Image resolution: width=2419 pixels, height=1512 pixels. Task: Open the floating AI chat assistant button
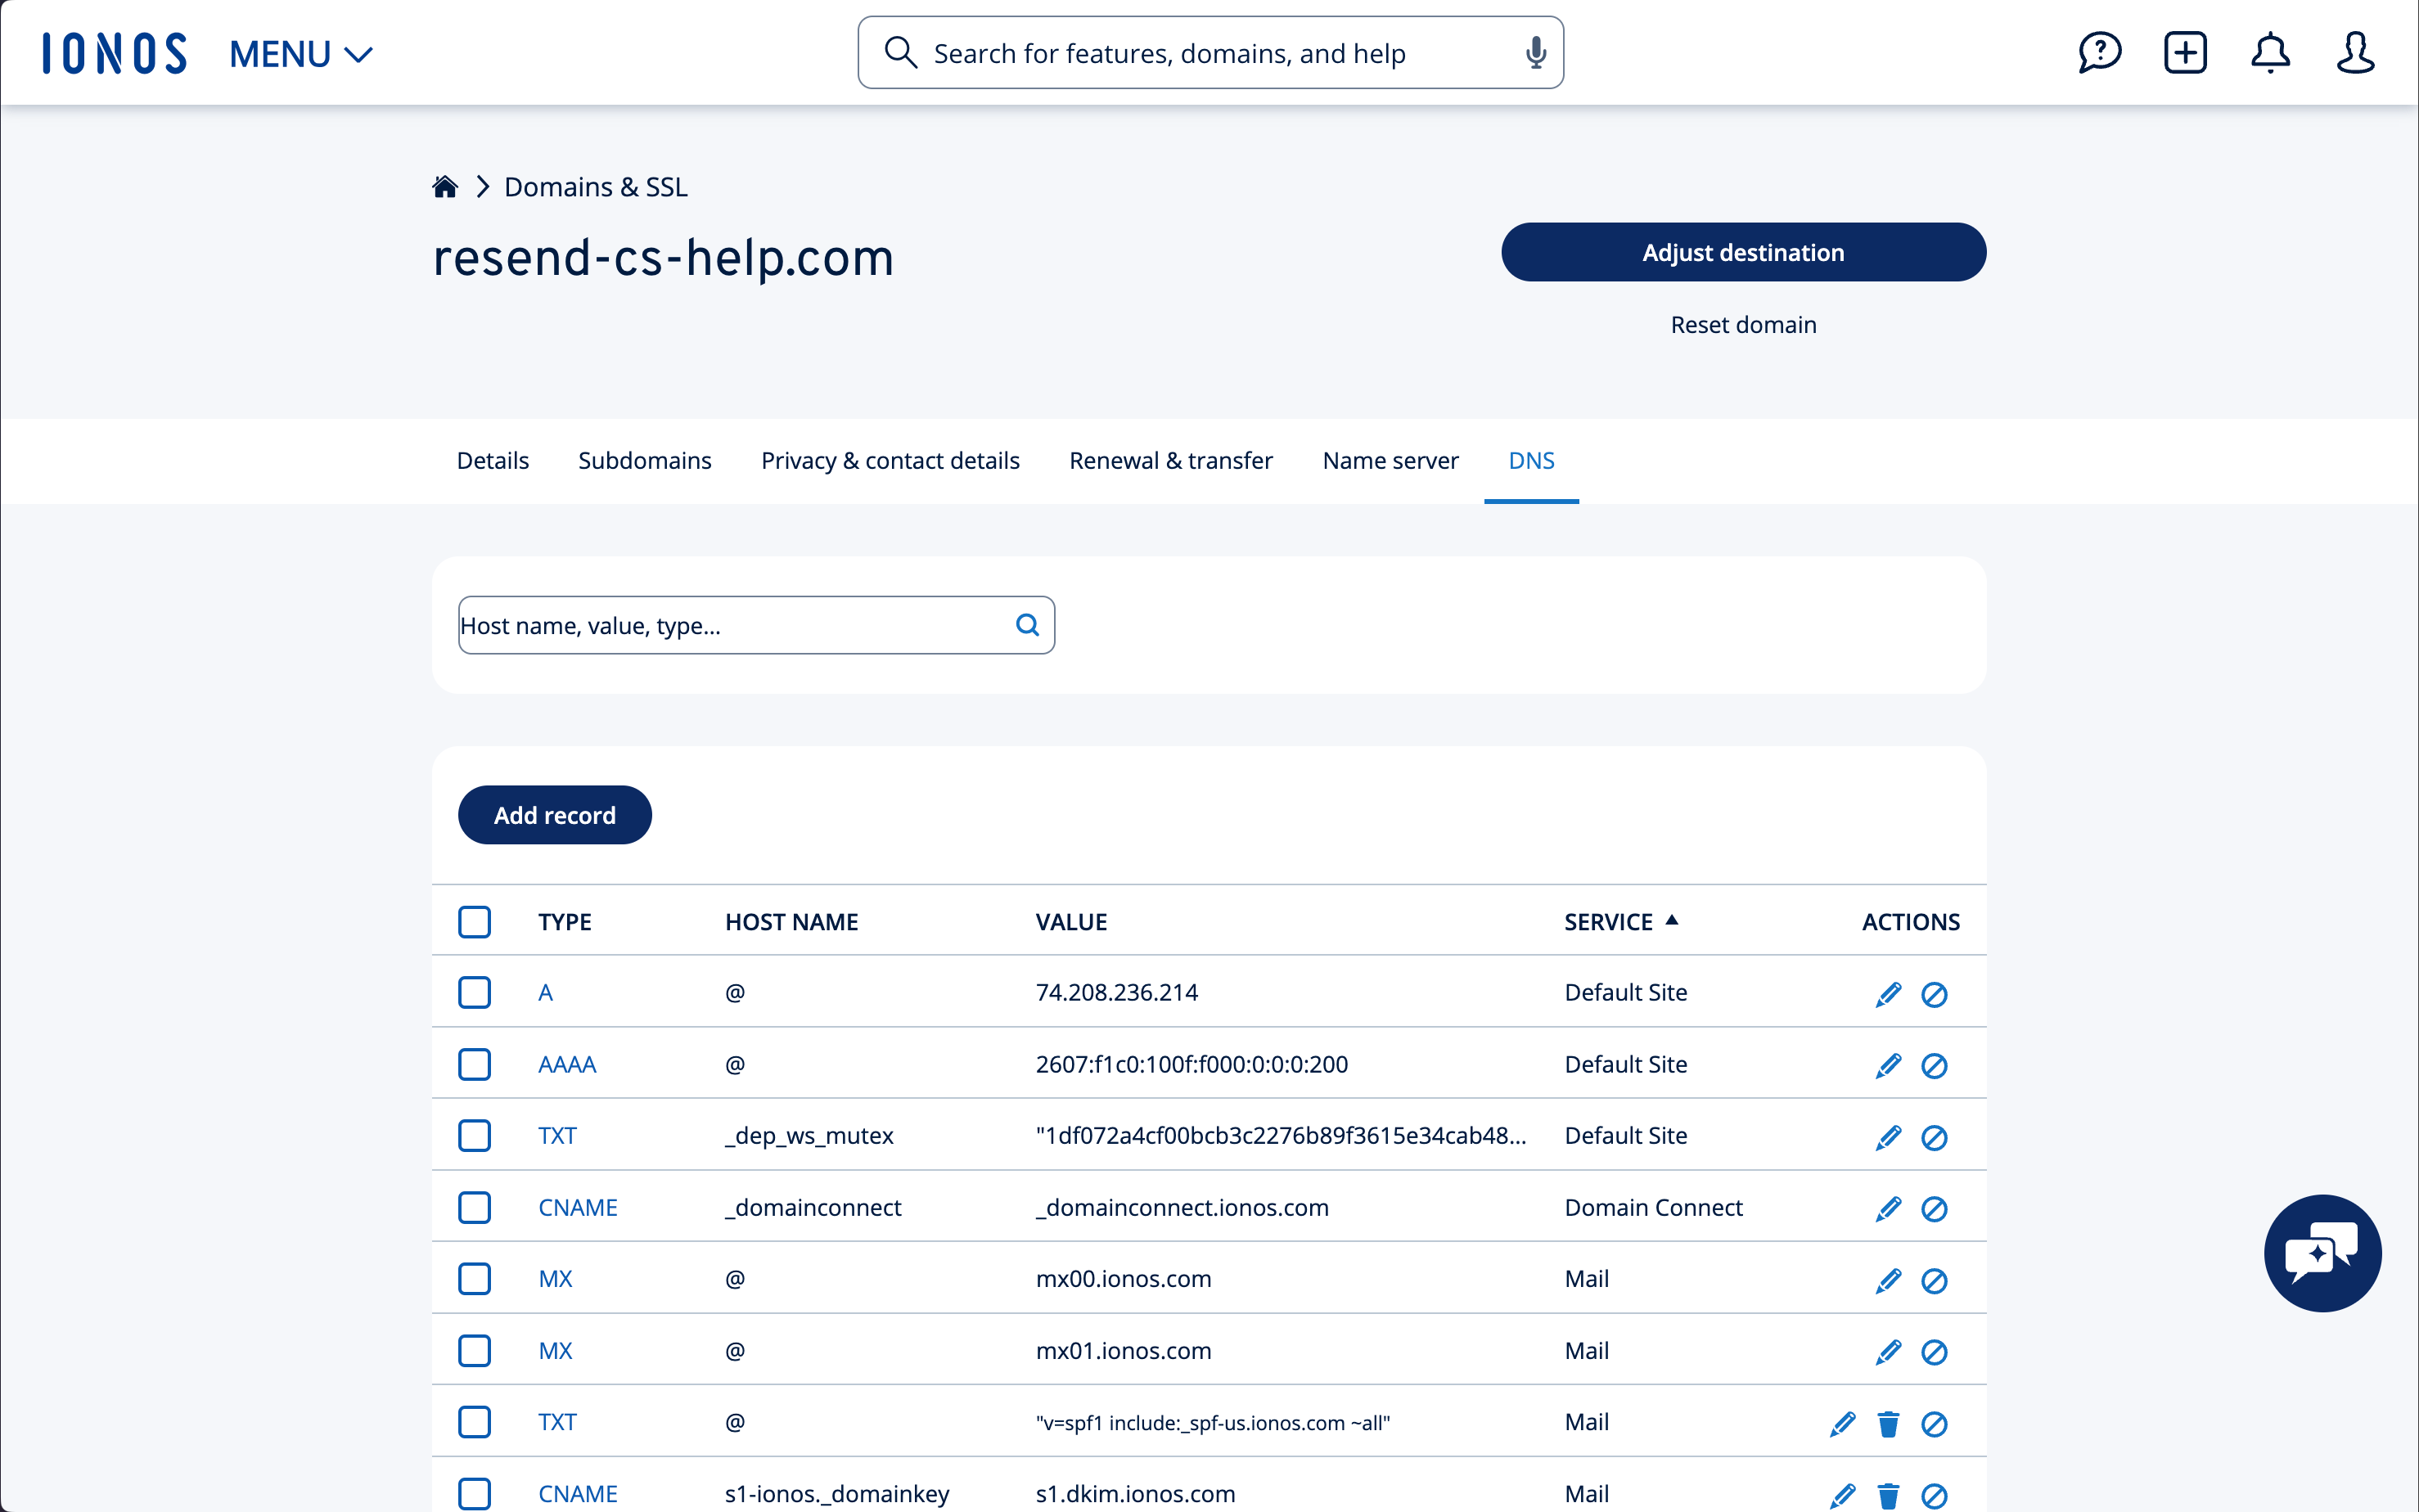(2322, 1253)
